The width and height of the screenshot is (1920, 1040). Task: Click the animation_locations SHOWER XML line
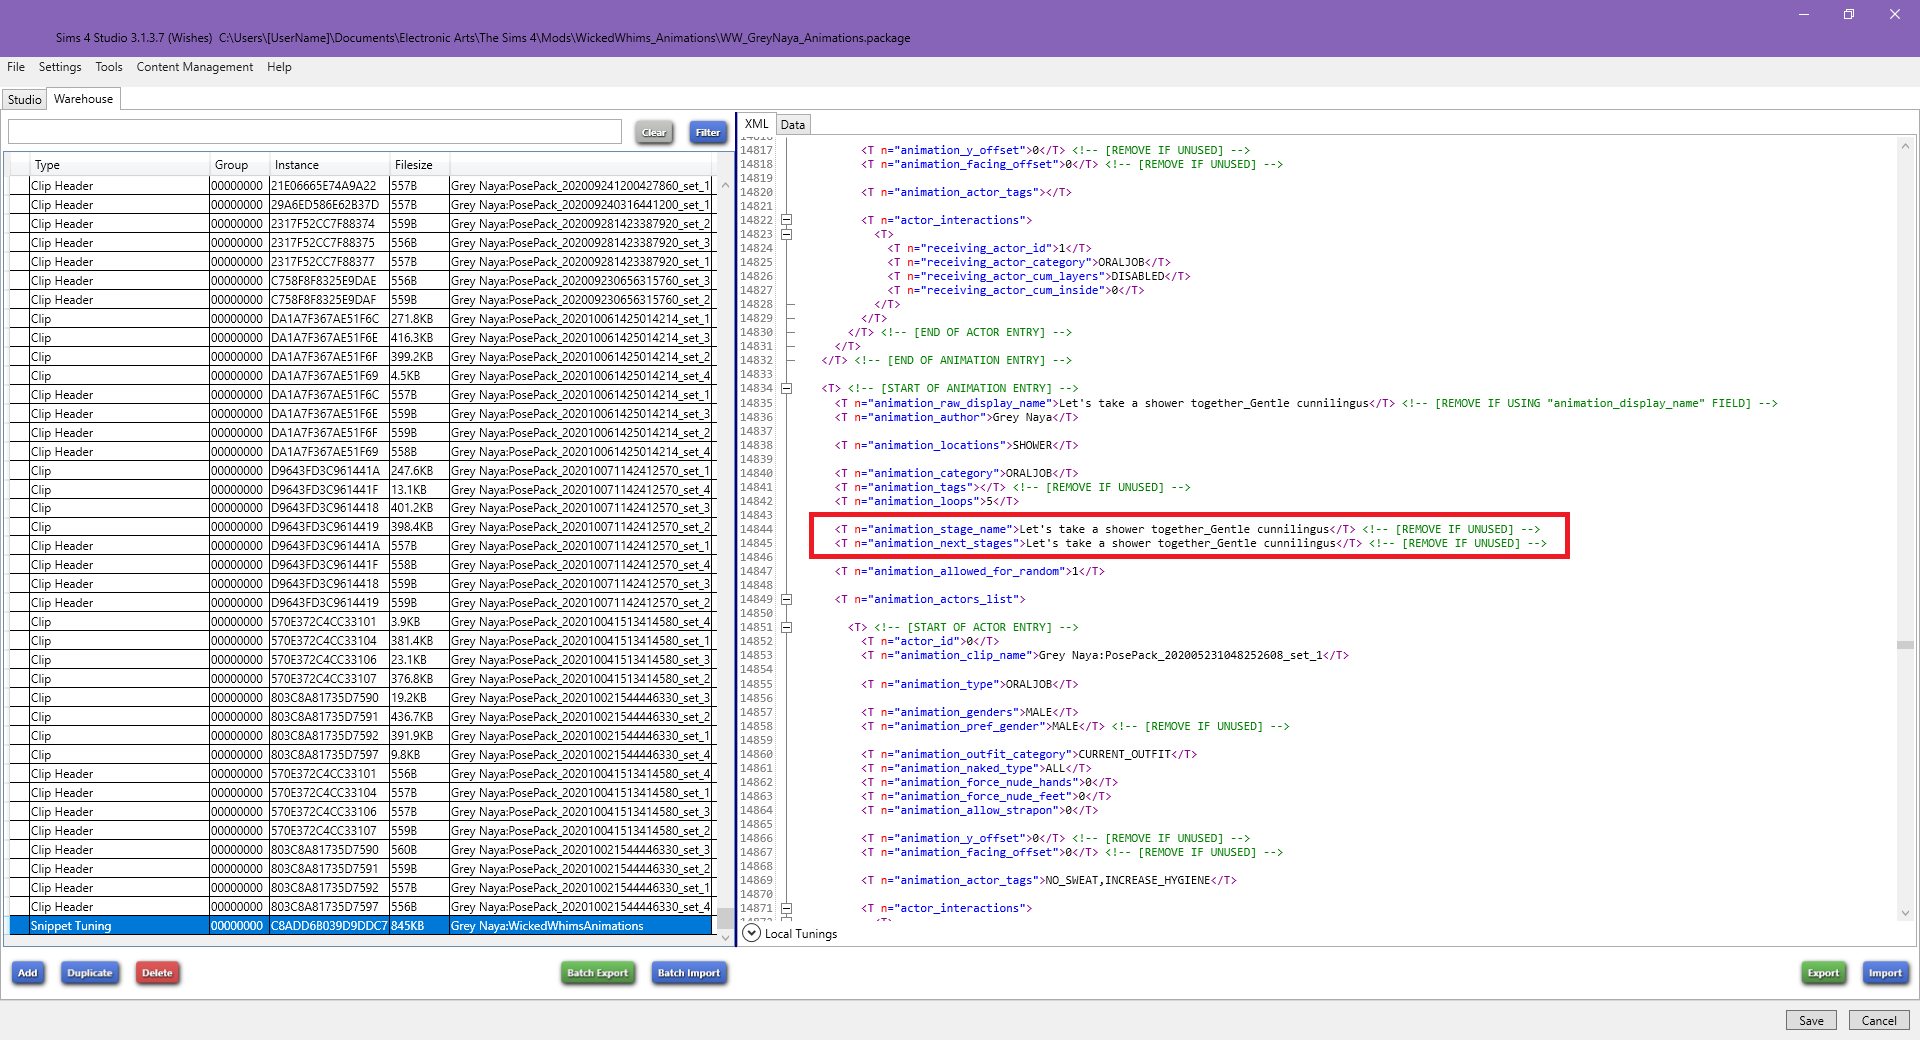click(956, 445)
